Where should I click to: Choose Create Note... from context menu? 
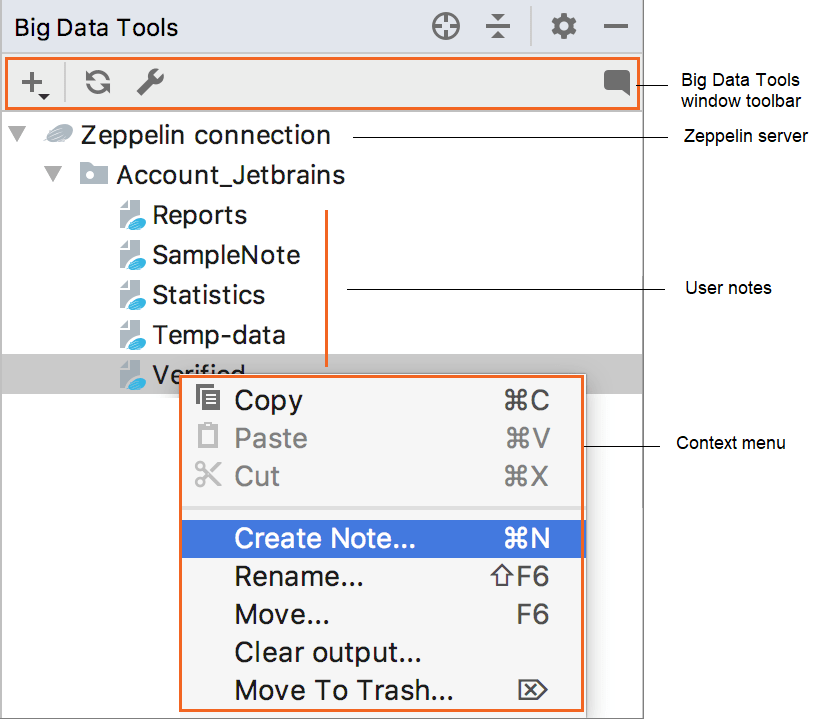pyautogui.click(x=324, y=538)
